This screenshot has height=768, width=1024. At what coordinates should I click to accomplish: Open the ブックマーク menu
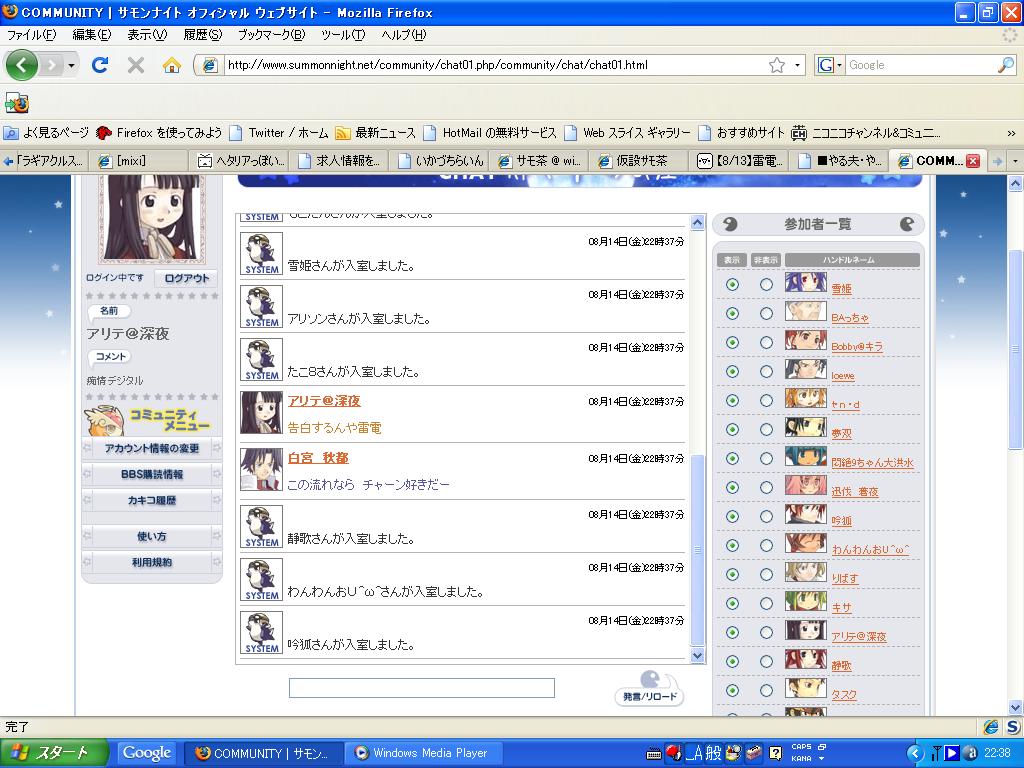point(270,35)
